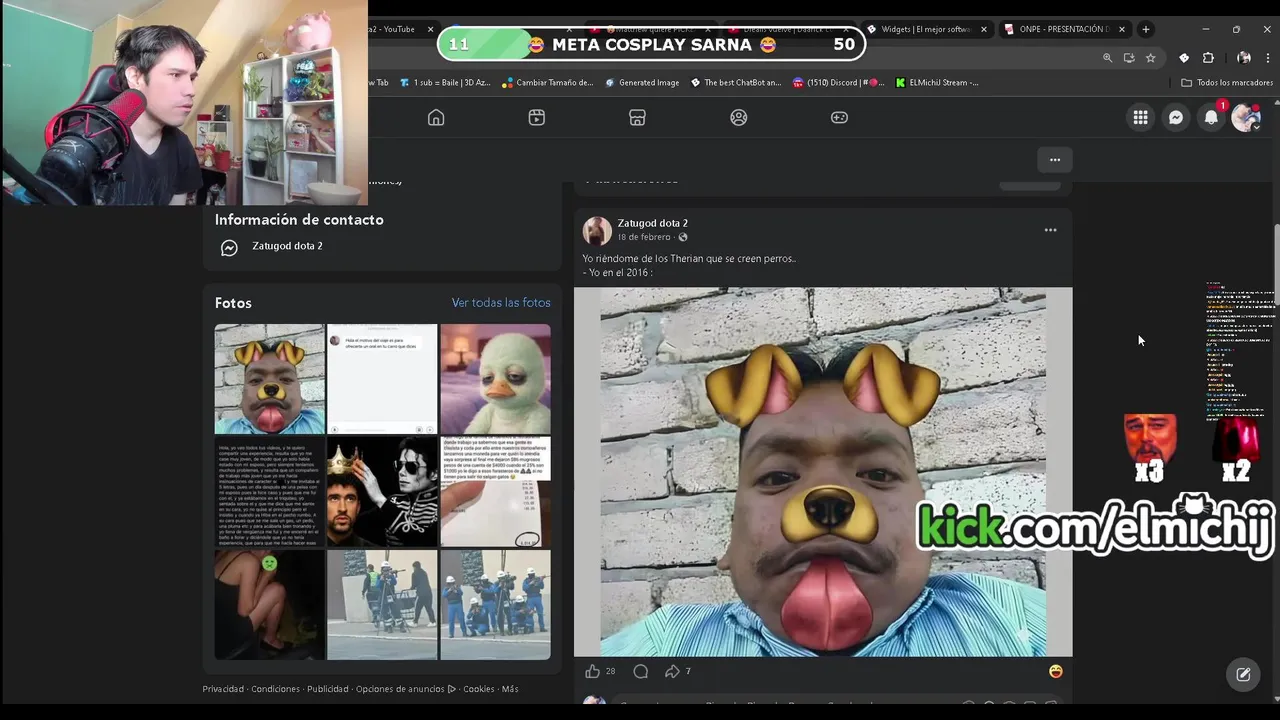This screenshot has height=720, width=1280.
Task: Open the account profile picture menu
Action: [x=1246, y=118]
